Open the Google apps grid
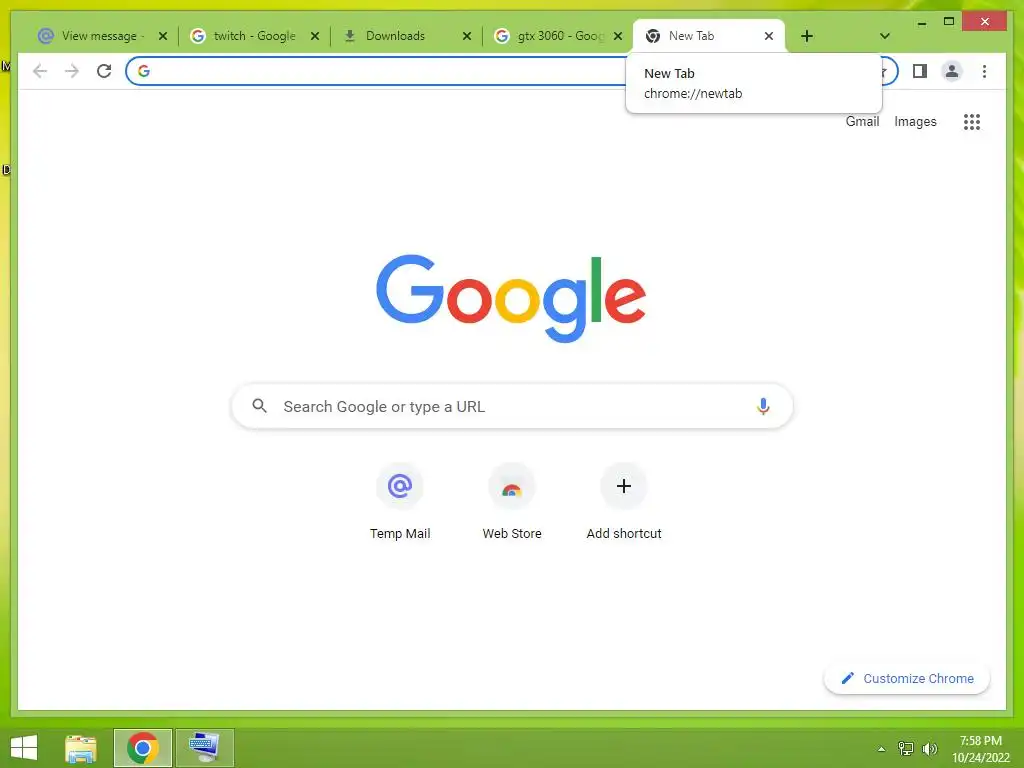Screen dimensions: 1024x768 [972, 121]
